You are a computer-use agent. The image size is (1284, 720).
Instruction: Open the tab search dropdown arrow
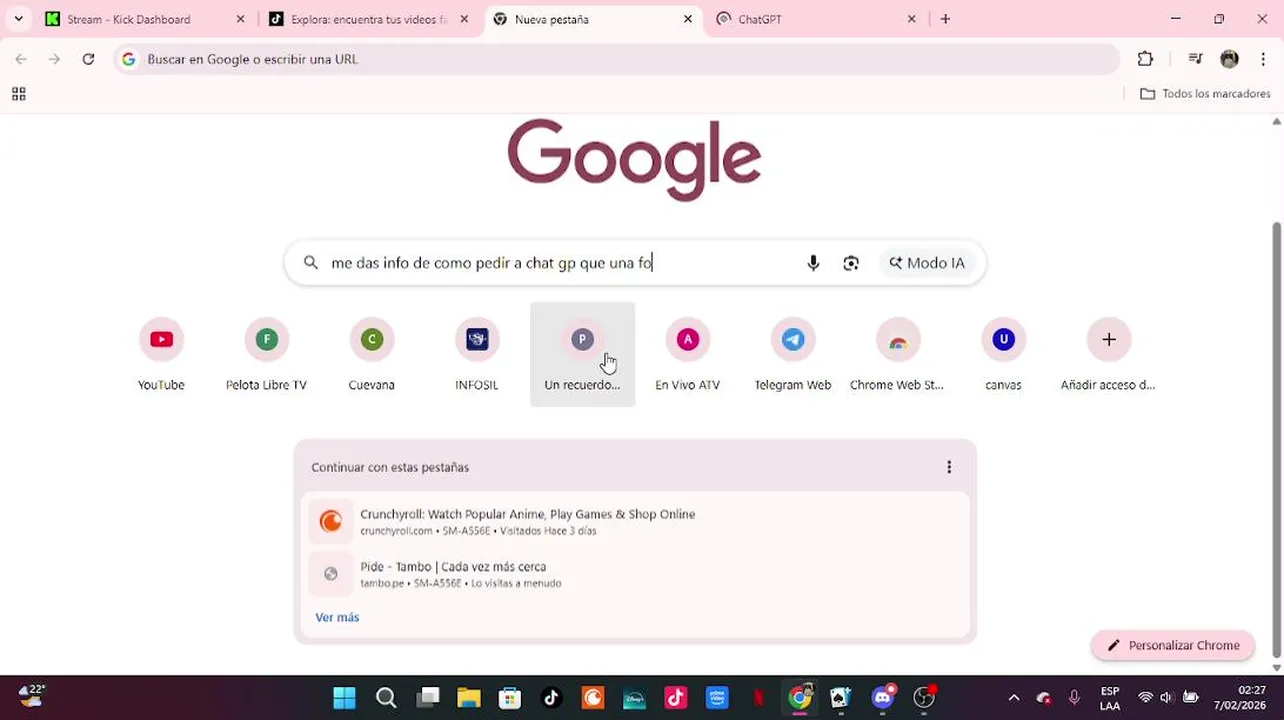tap(18, 19)
